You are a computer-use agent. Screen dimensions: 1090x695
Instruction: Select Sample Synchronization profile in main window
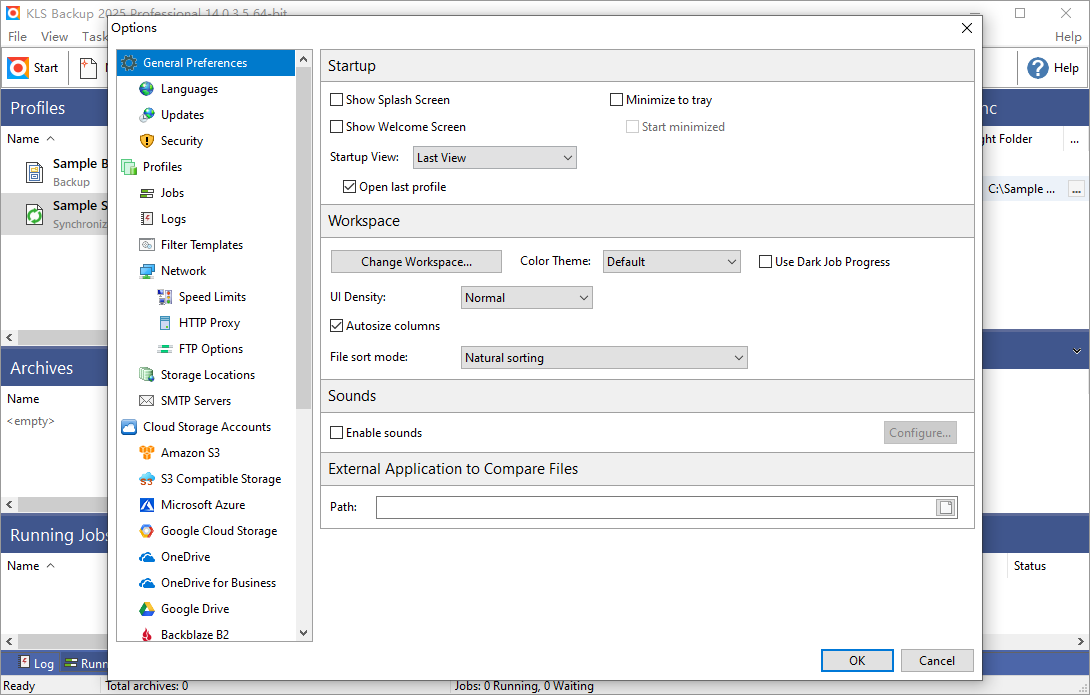[x=56, y=214]
